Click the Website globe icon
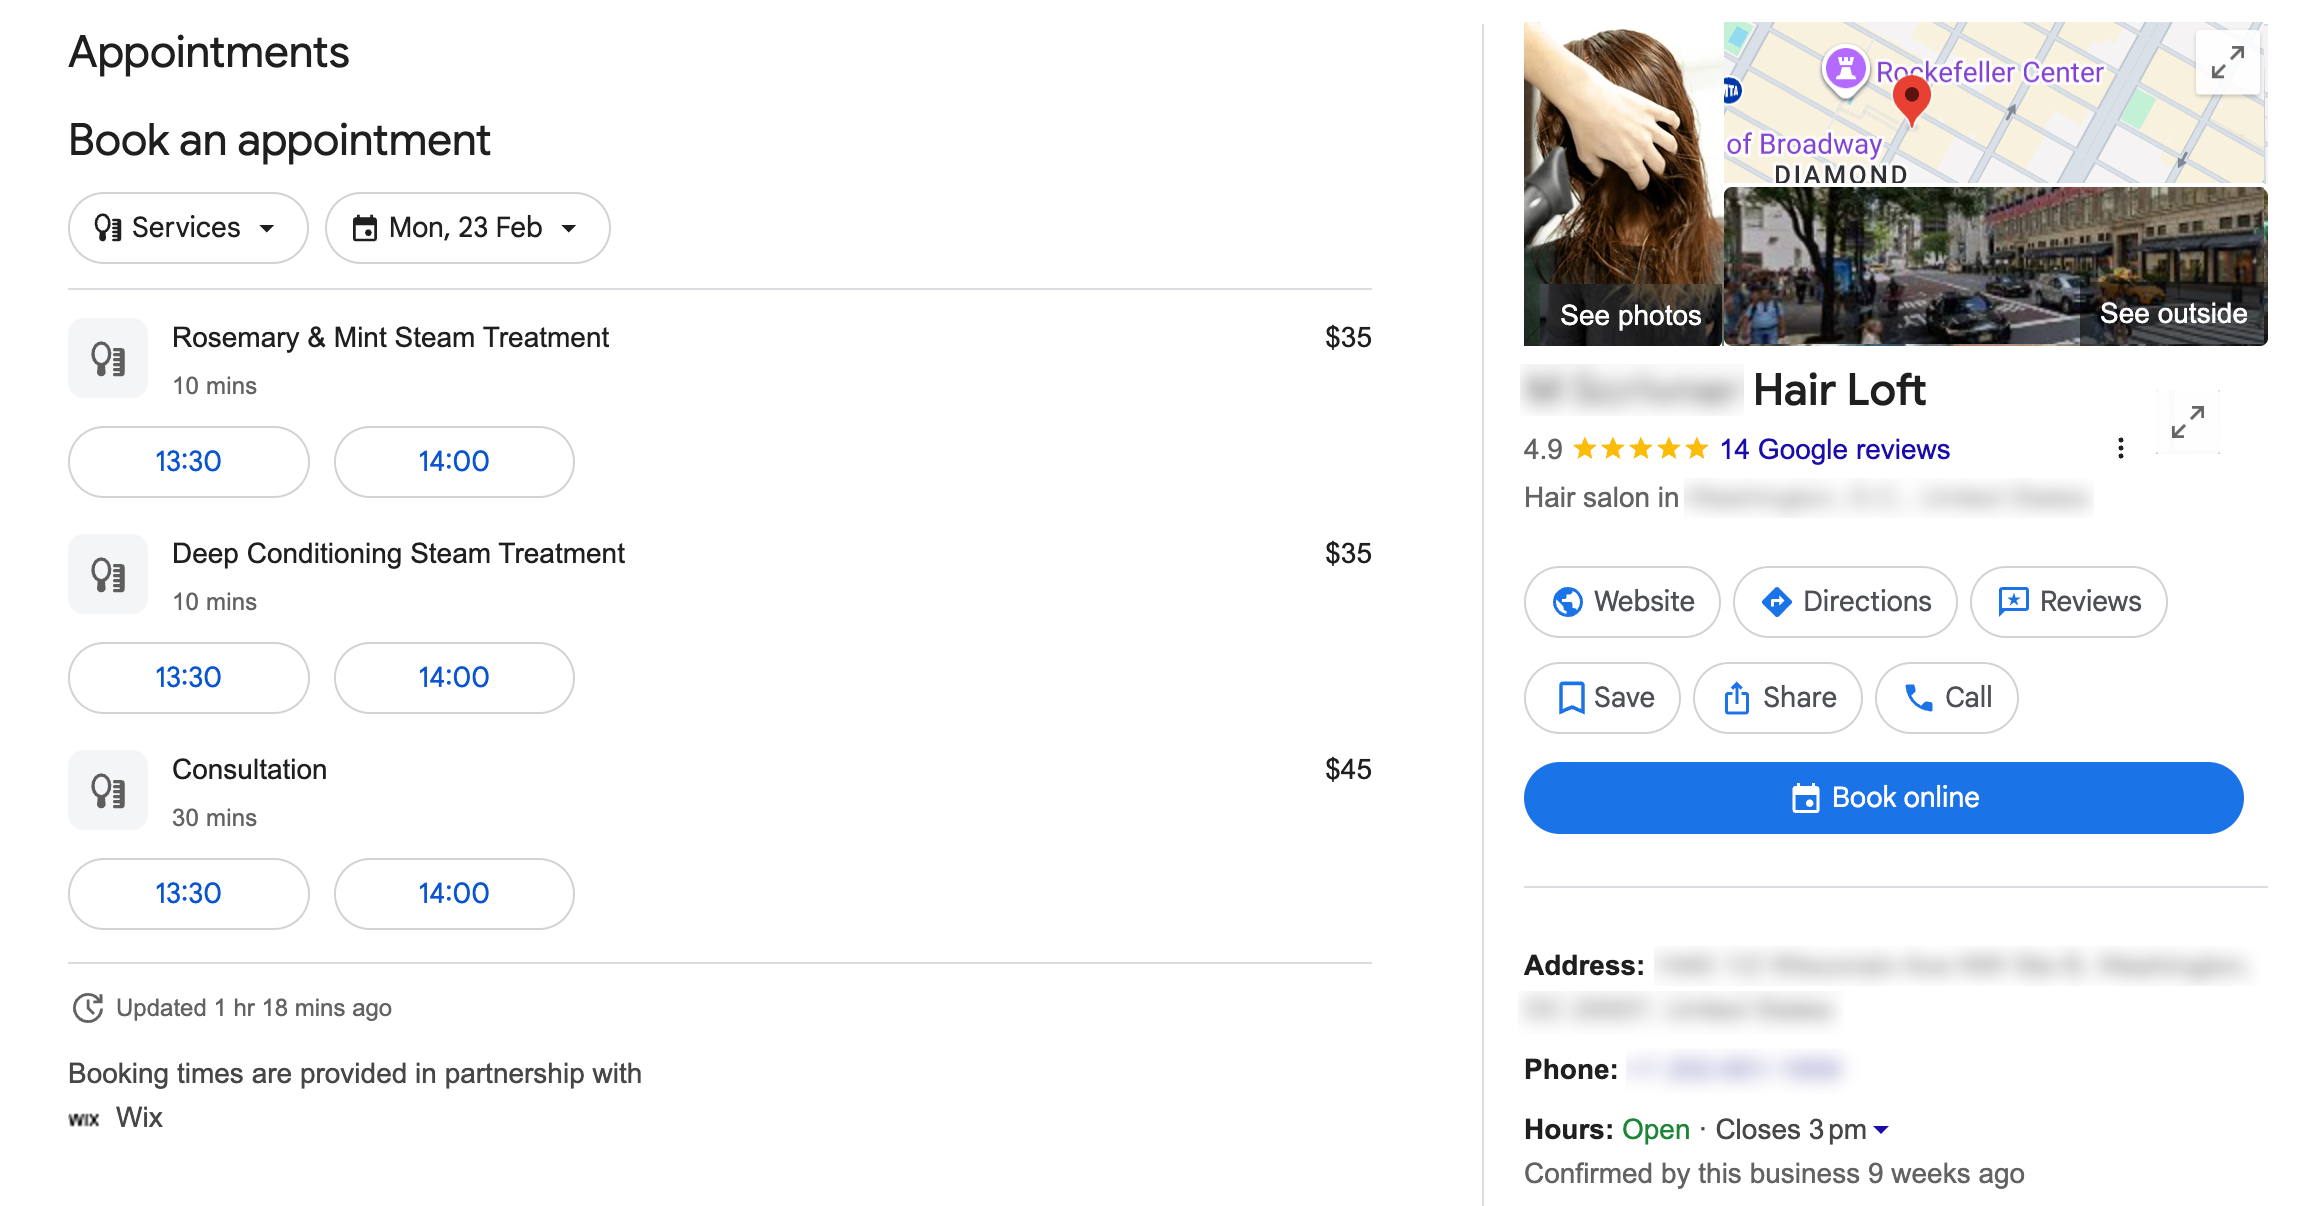 pyautogui.click(x=1567, y=601)
